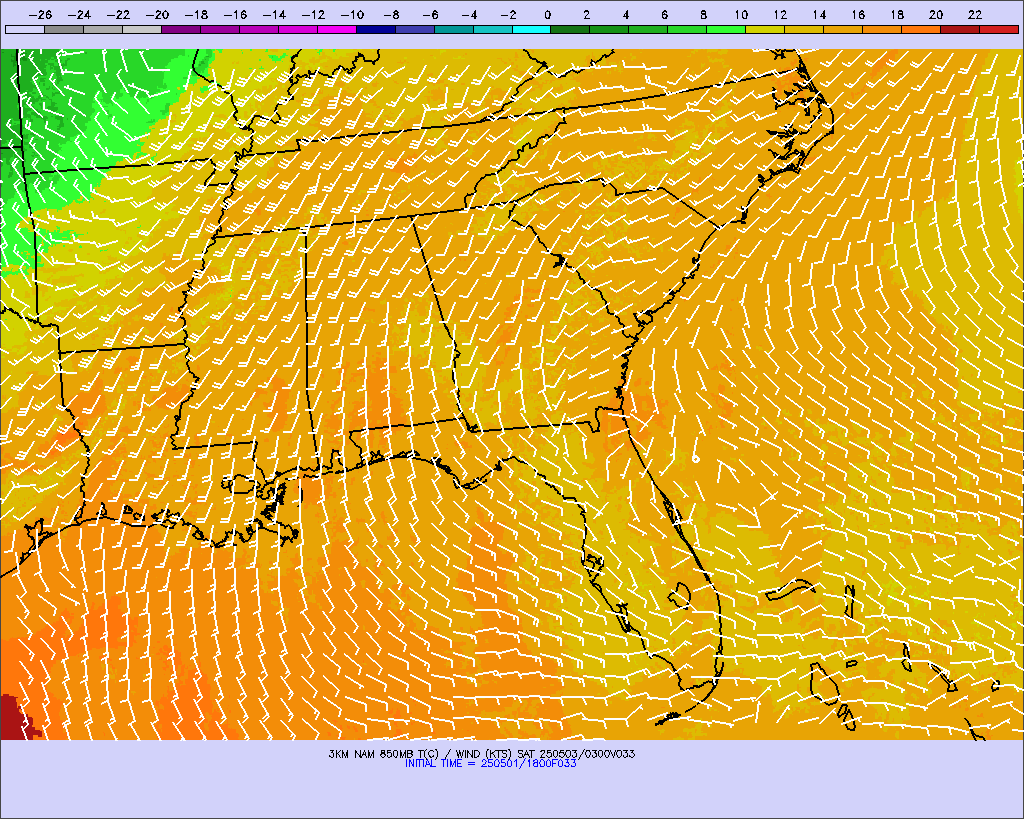Viewport: 1024px width, 819px height.
Task: Click the -8 scale label
Action: point(391,15)
